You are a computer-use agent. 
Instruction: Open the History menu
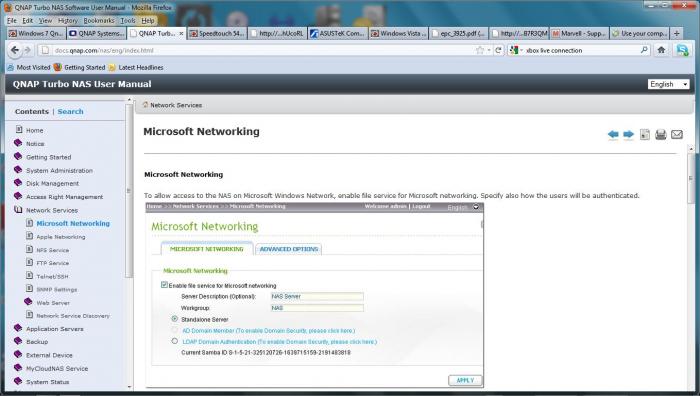67,21
